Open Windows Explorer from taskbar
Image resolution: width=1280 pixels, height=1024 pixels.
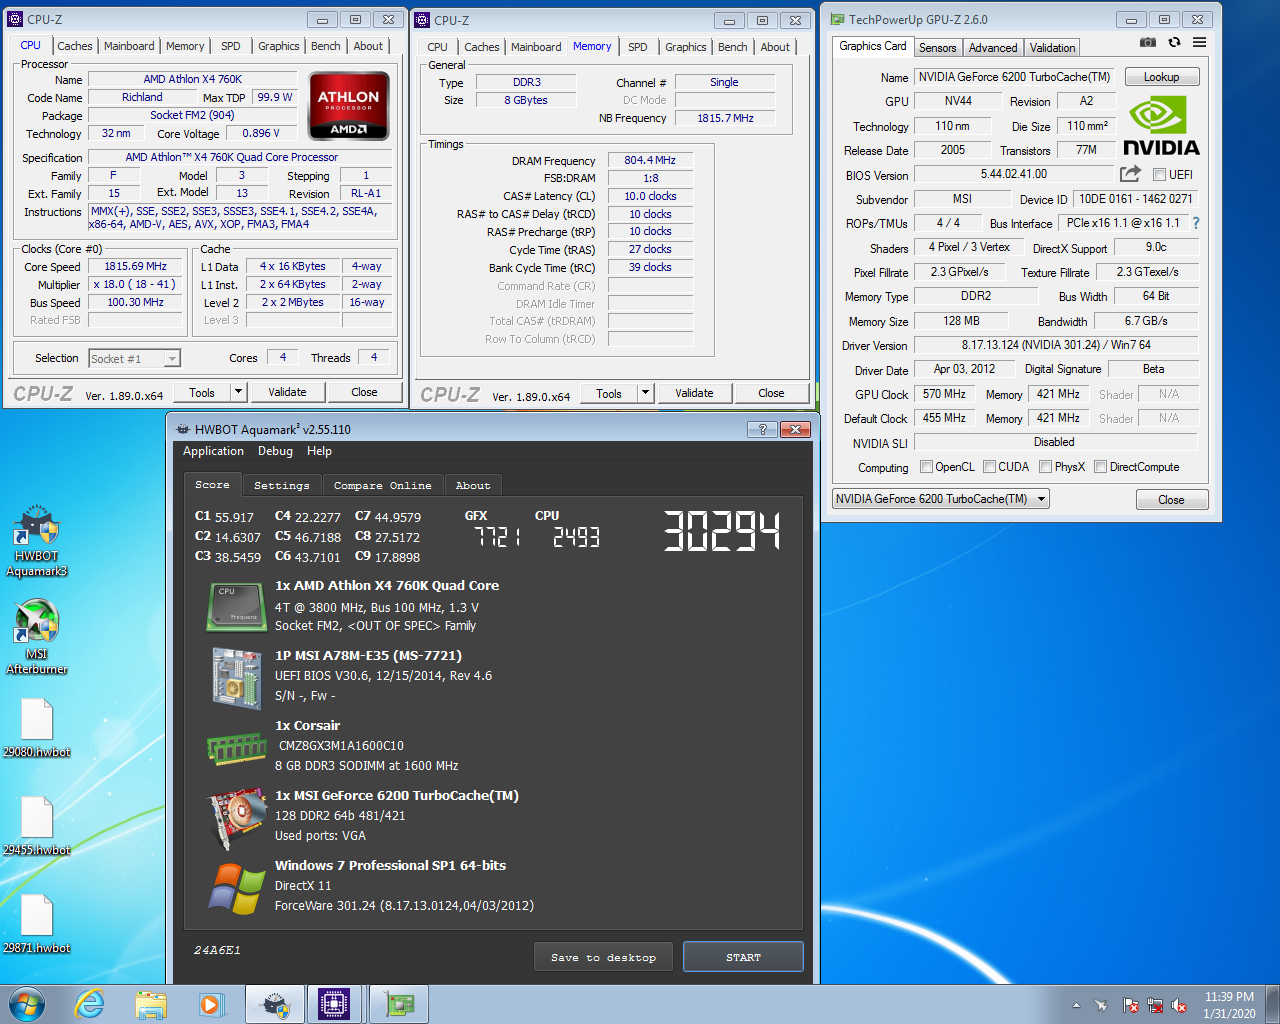151,1004
